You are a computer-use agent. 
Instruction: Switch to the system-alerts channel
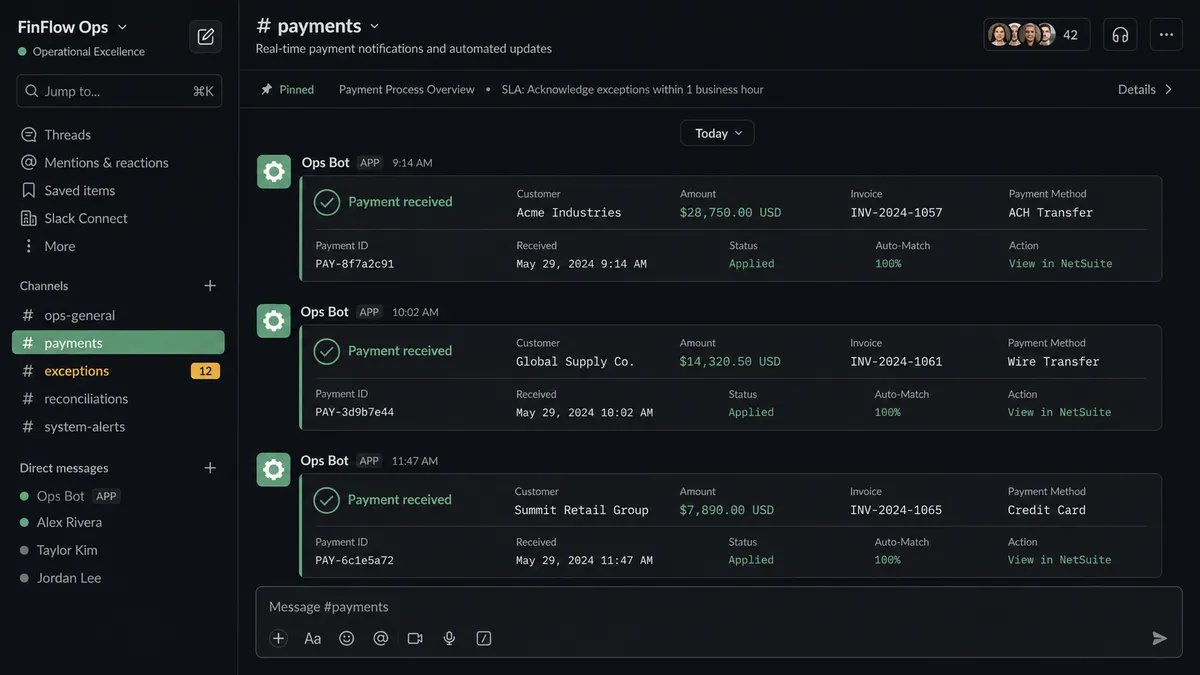[x=118, y=427]
